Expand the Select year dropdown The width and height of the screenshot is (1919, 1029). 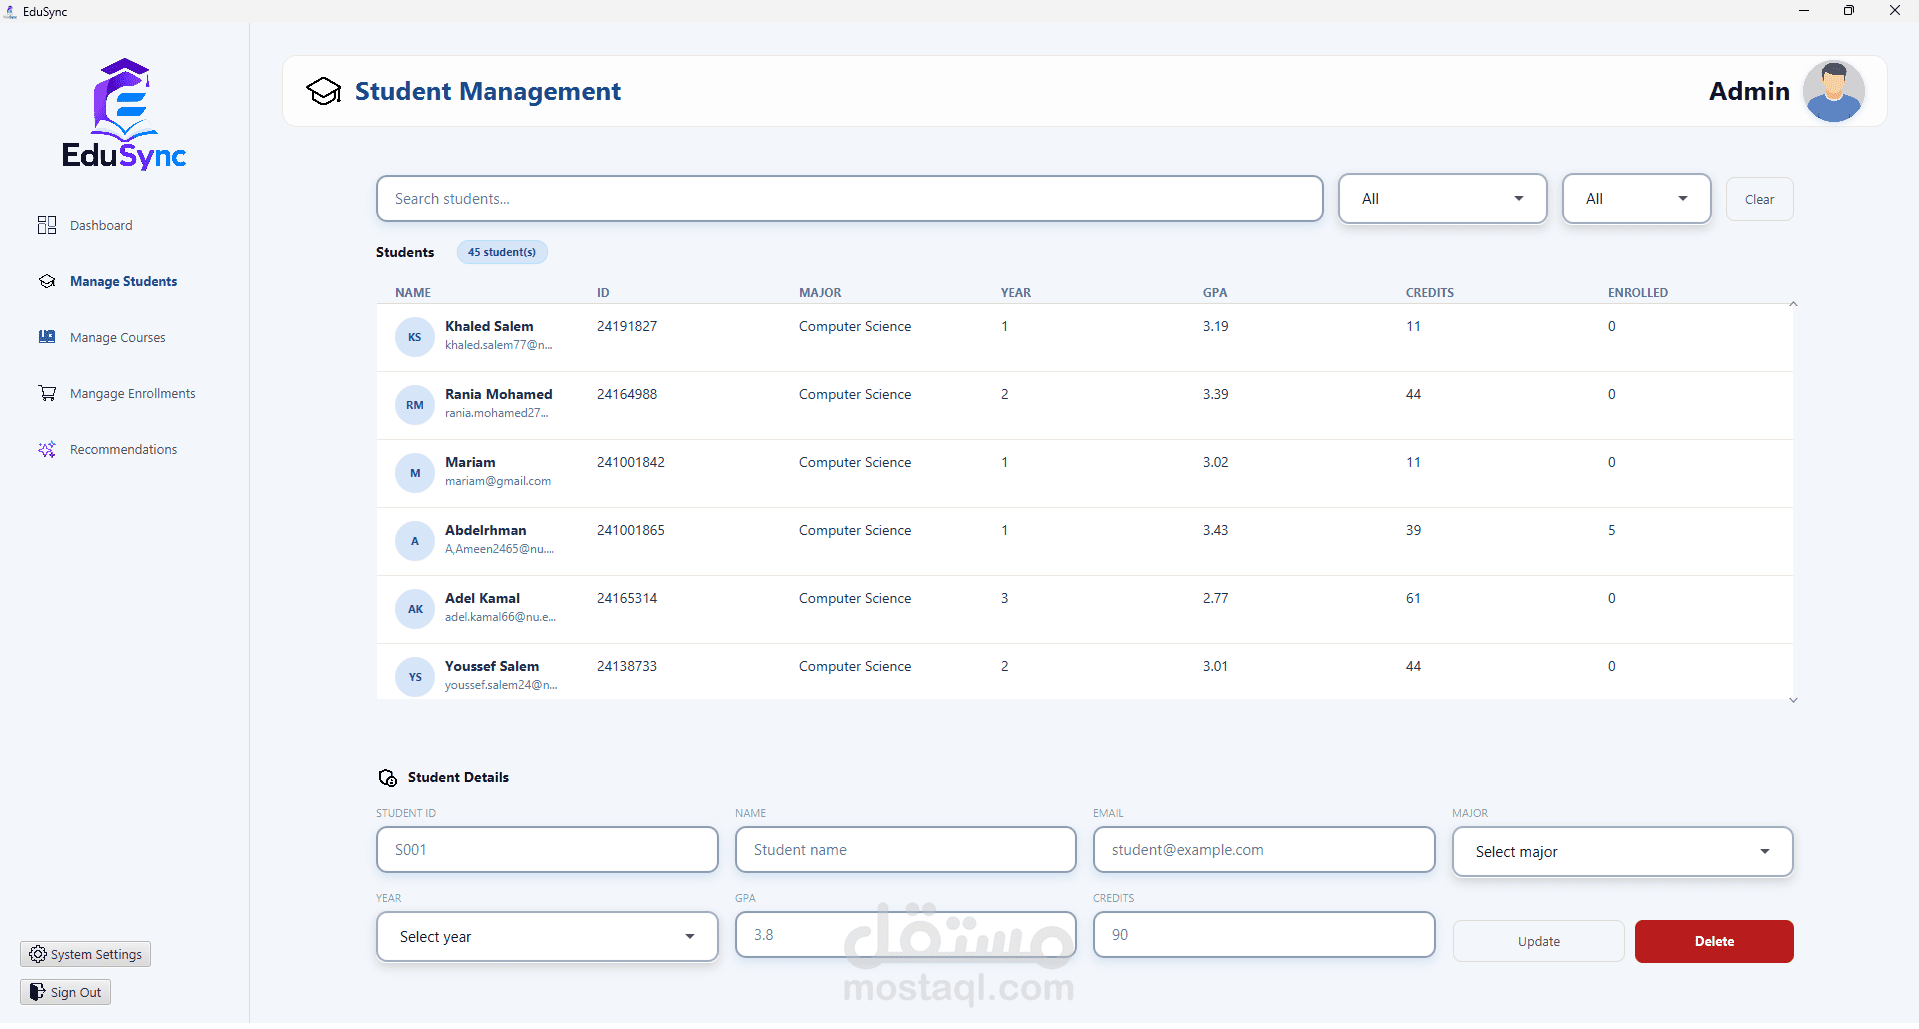coord(547,937)
